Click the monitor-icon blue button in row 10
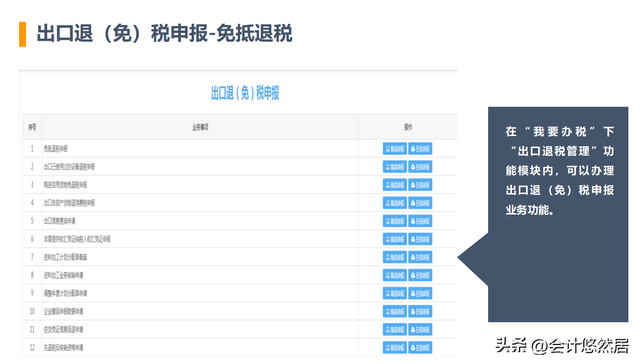 (394, 311)
